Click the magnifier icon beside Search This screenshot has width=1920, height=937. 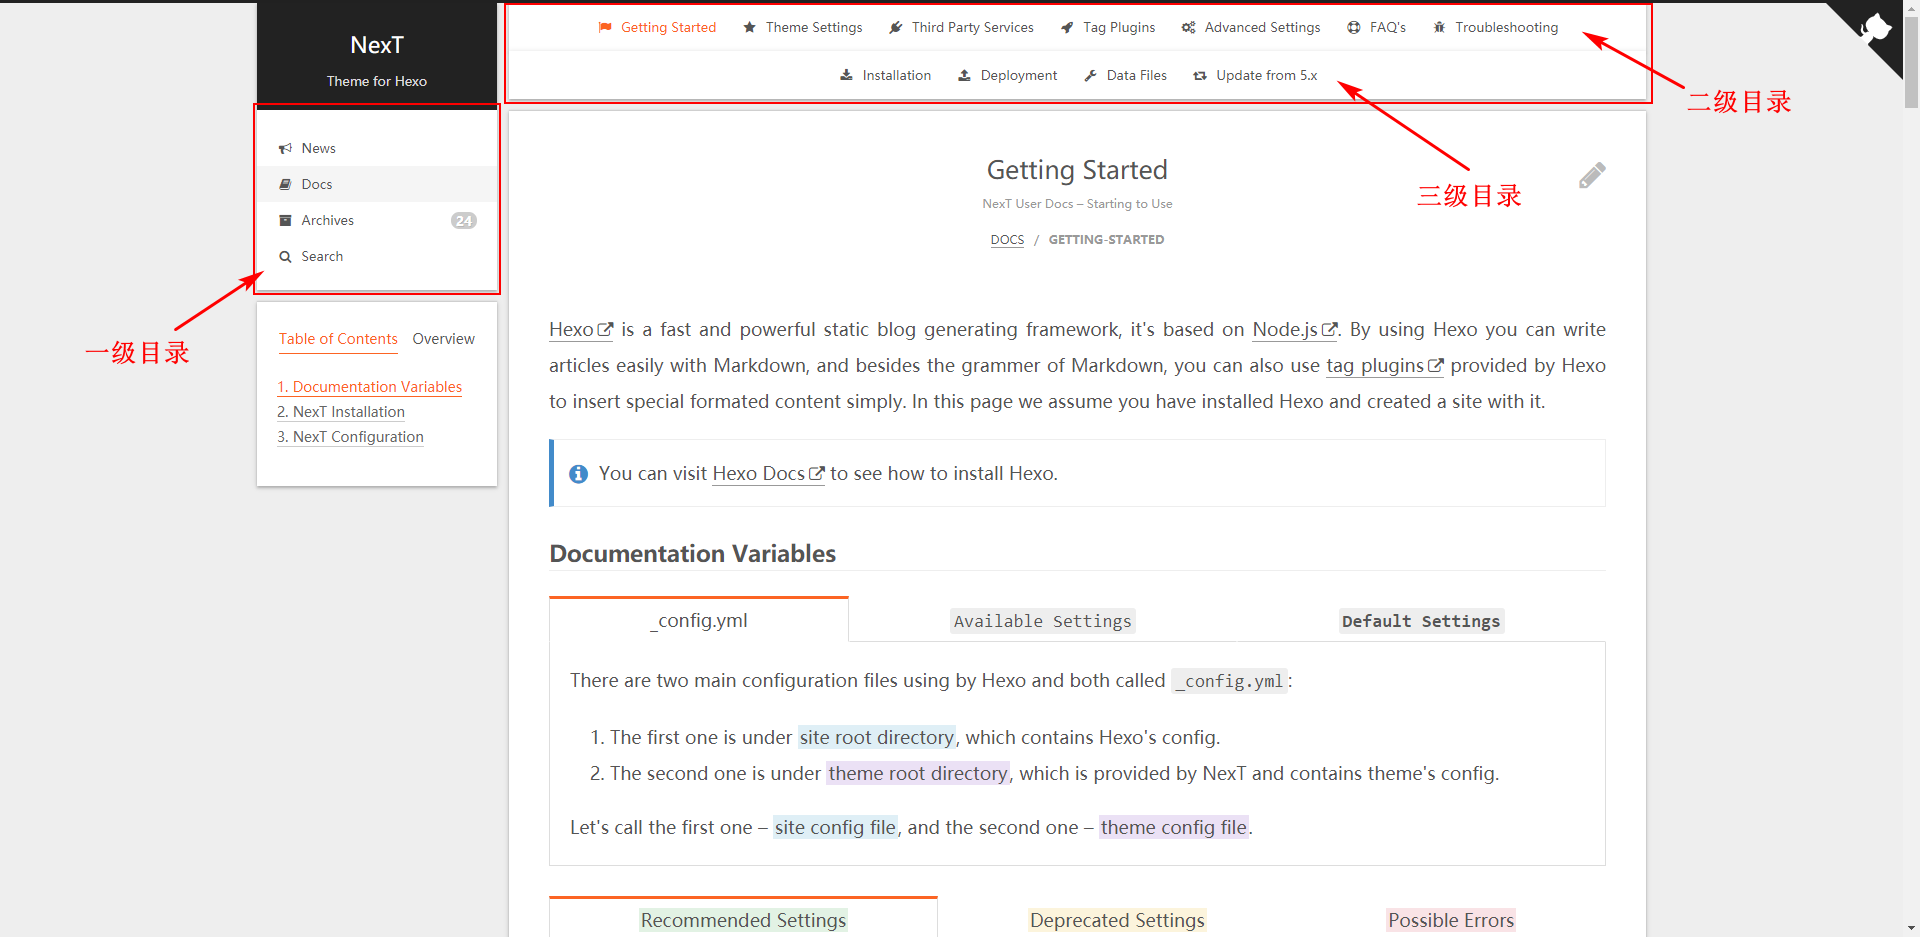point(285,256)
